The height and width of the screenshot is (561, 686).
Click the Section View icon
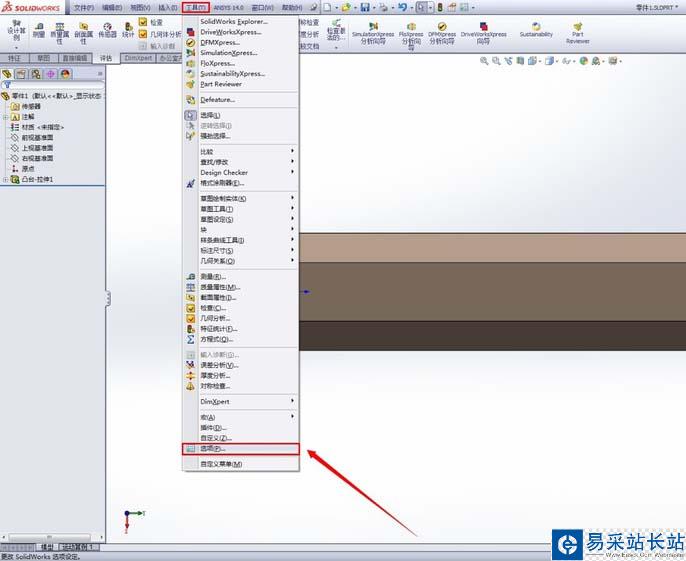click(x=520, y=61)
